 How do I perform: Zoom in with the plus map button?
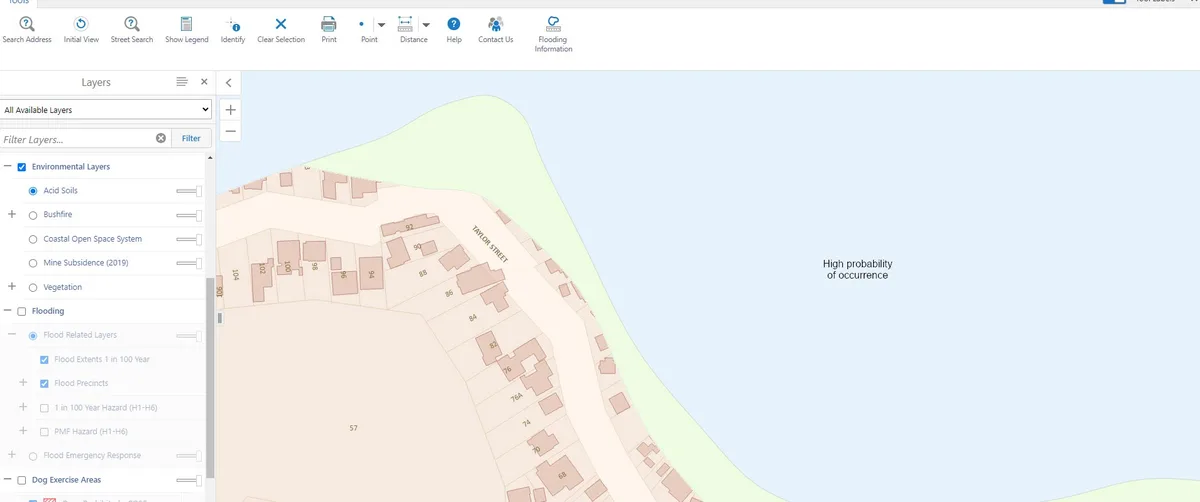[x=231, y=110]
